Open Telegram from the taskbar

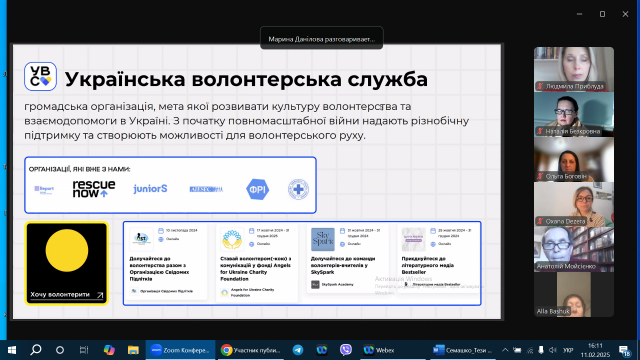(x=298, y=350)
